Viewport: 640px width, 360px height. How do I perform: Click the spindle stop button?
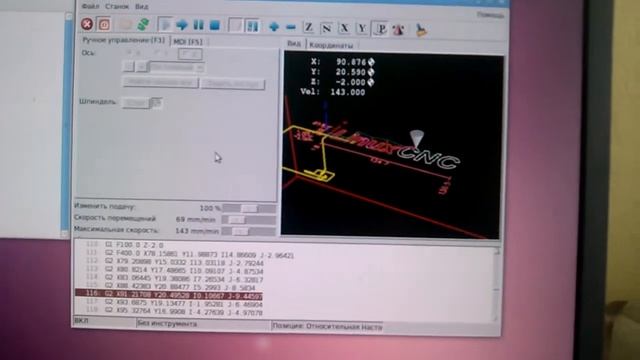(x=135, y=103)
